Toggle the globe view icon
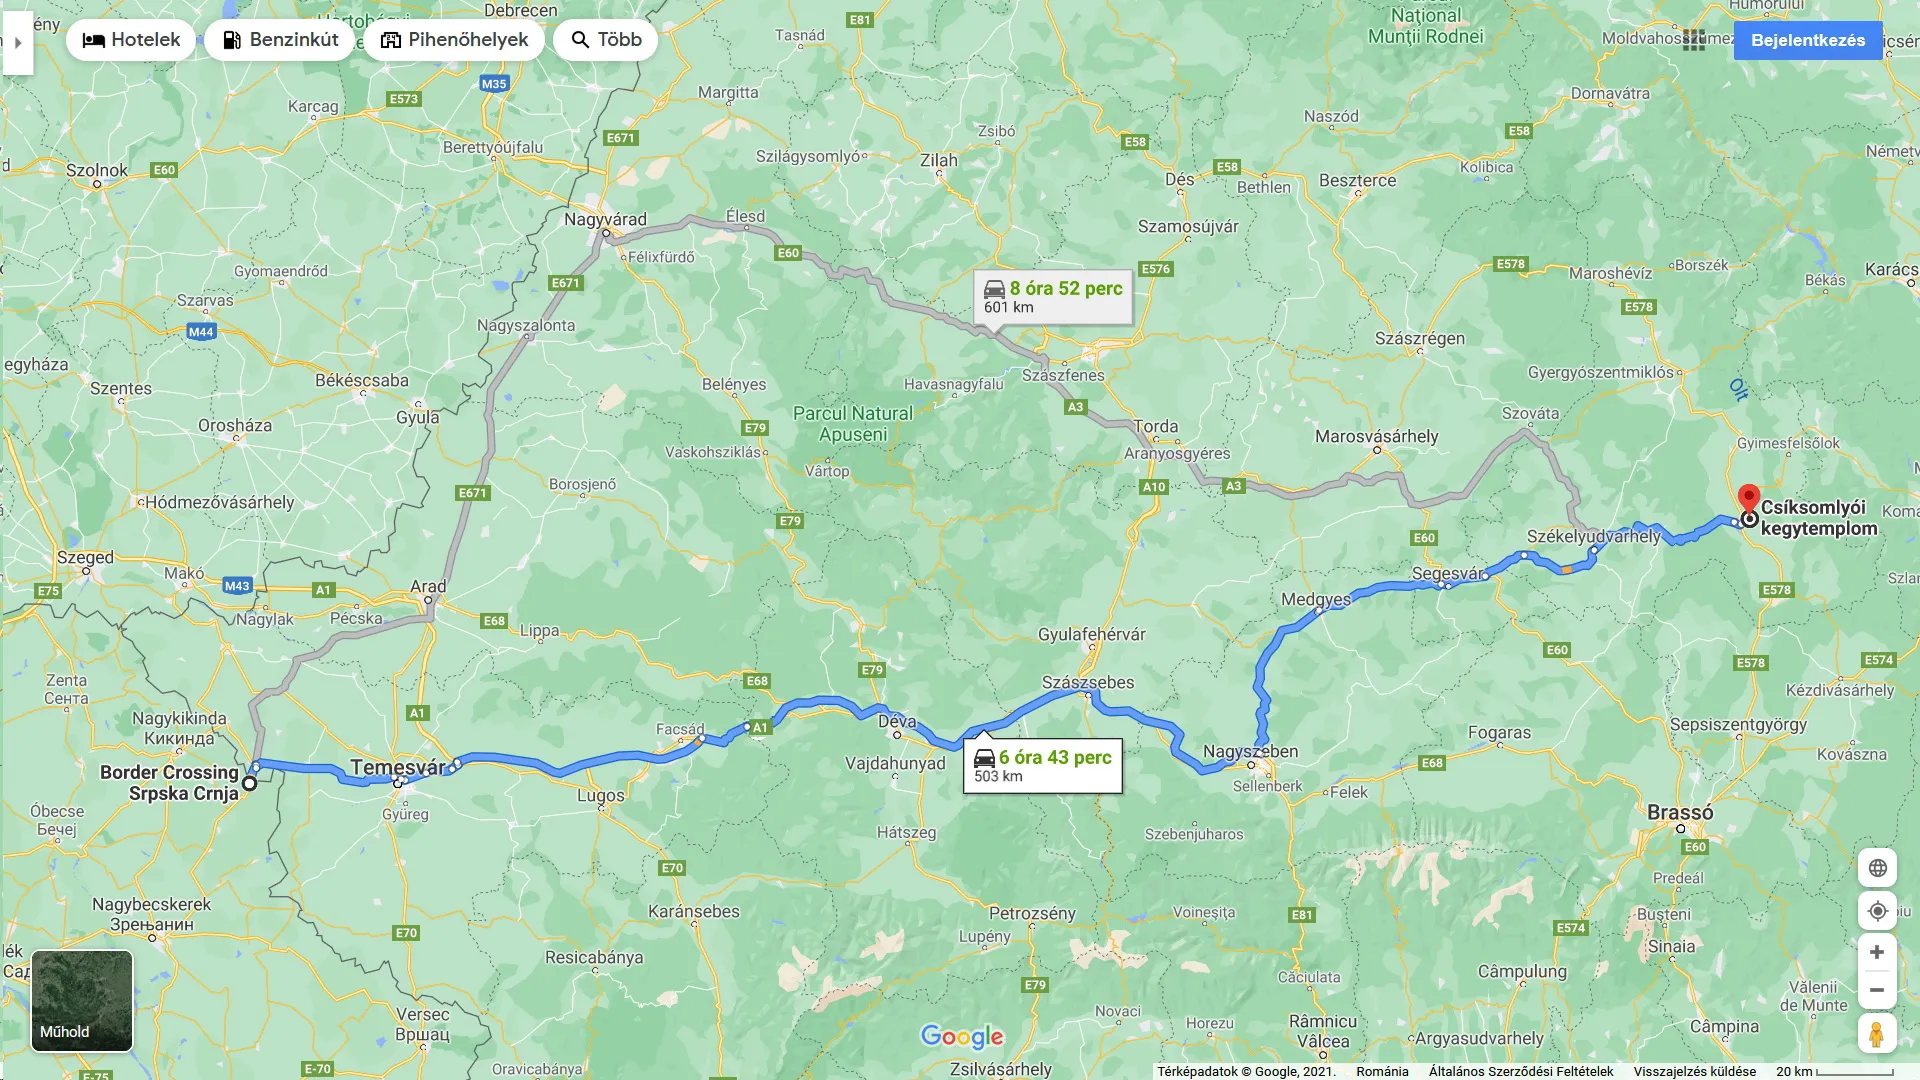The image size is (1920, 1080). 1877,868
